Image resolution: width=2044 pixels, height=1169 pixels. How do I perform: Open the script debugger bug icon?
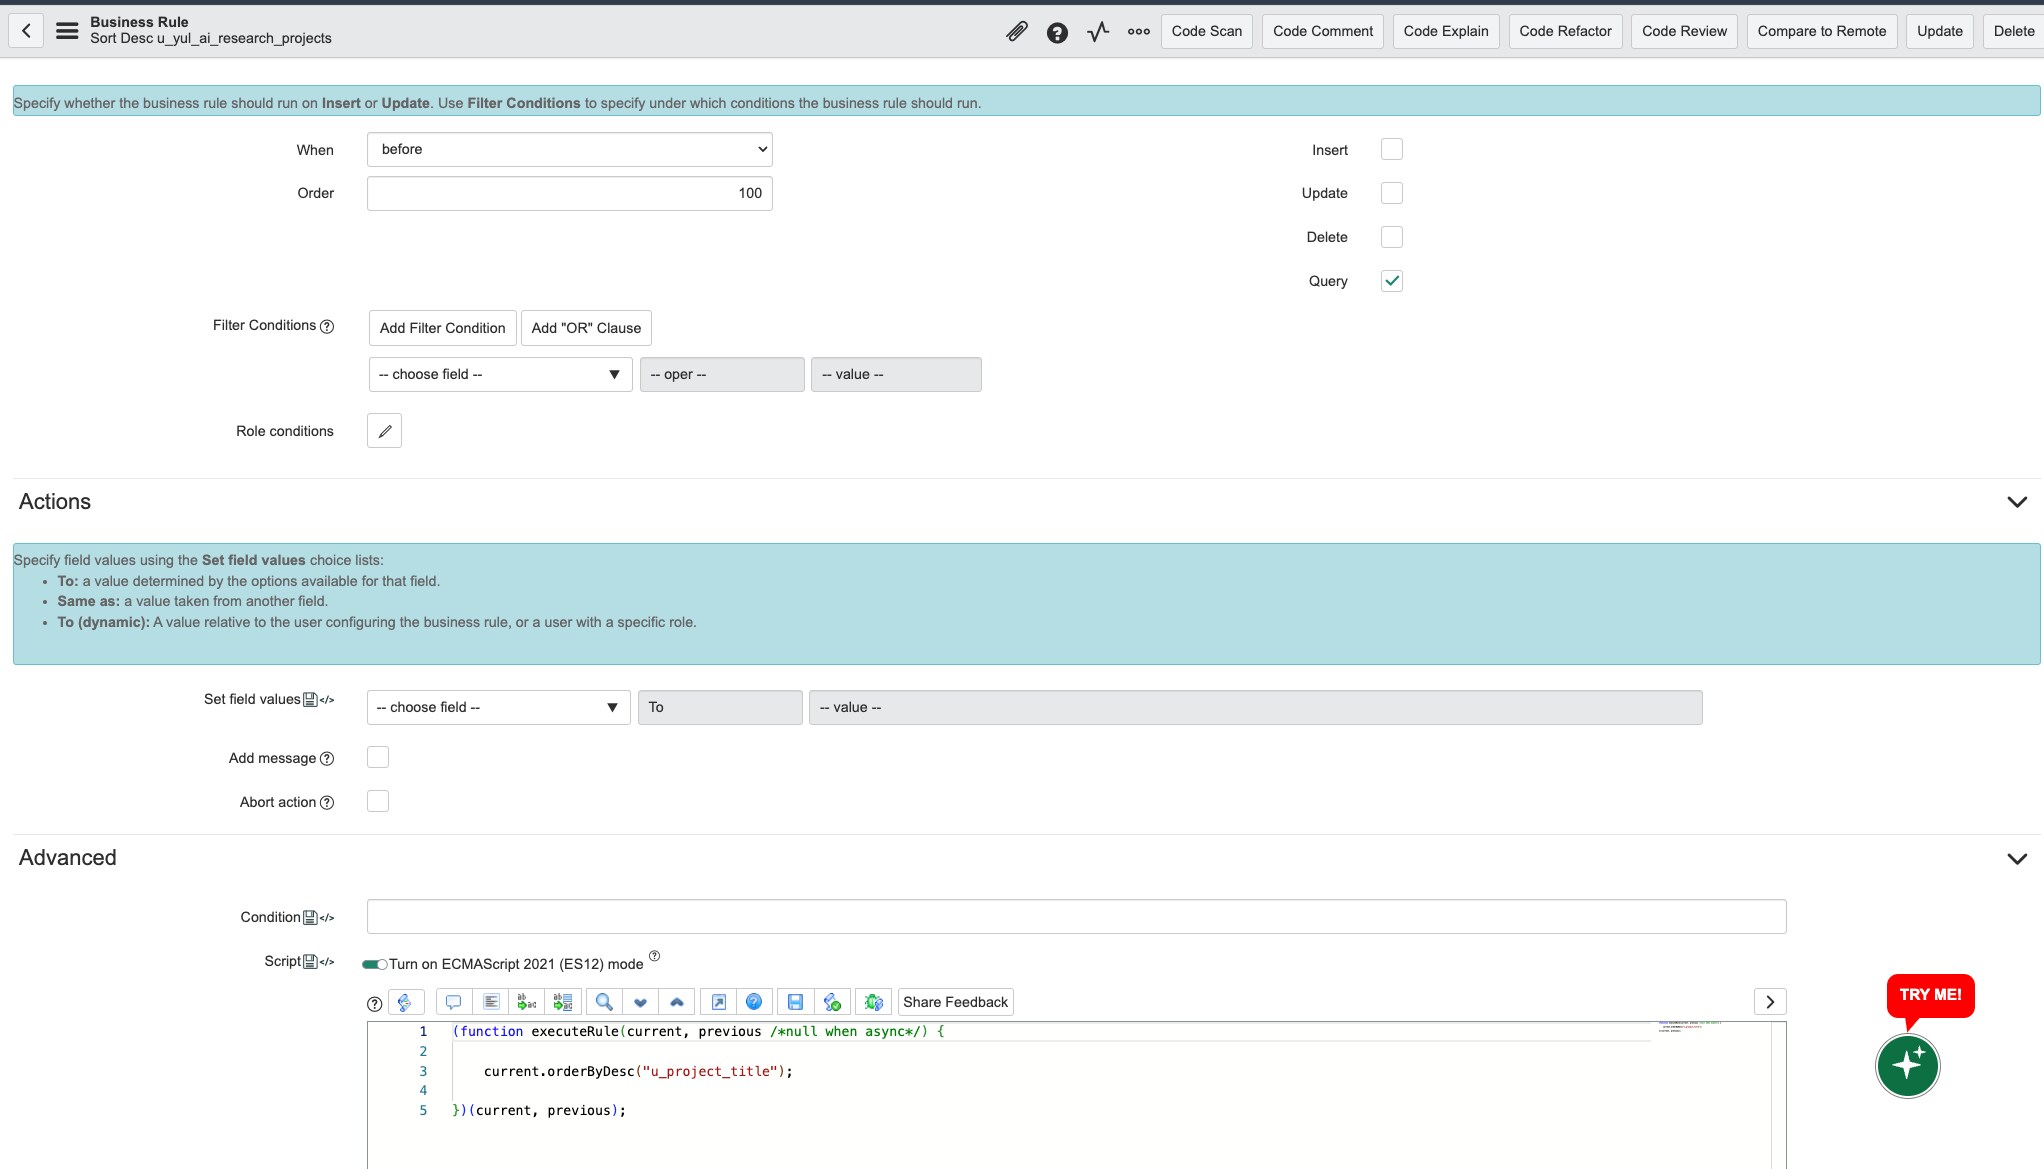pyautogui.click(x=874, y=1002)
